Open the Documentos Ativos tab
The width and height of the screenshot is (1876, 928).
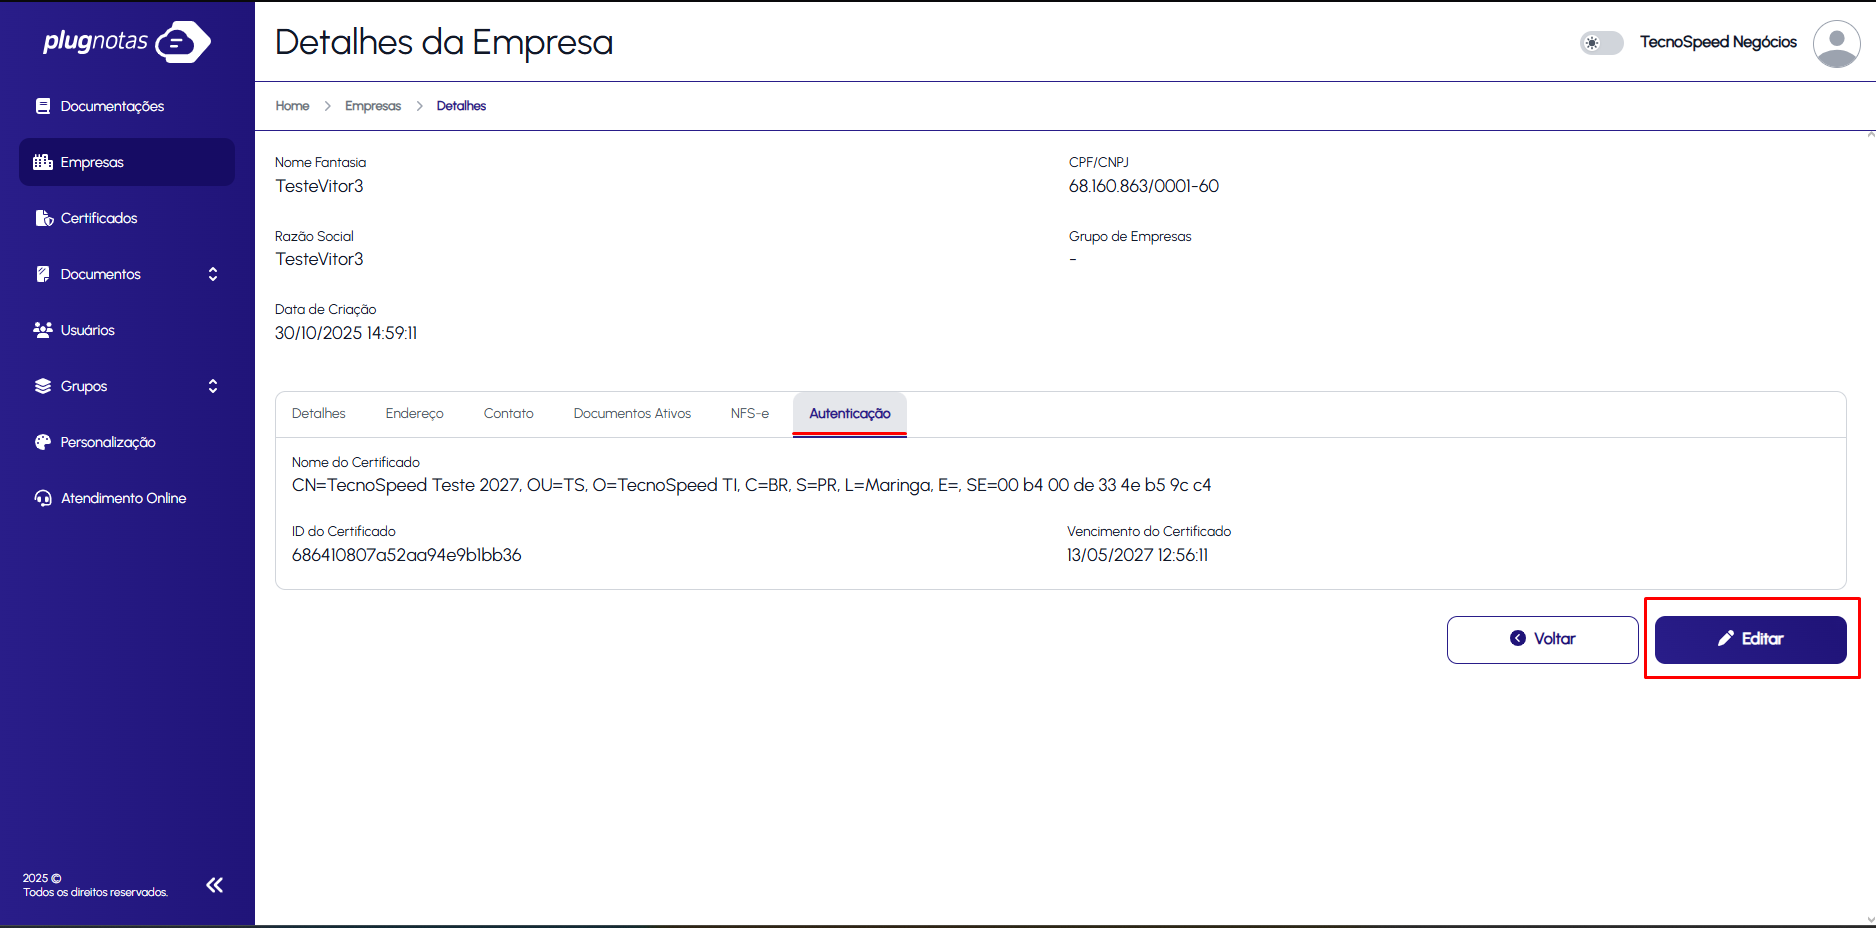(632, 414)
